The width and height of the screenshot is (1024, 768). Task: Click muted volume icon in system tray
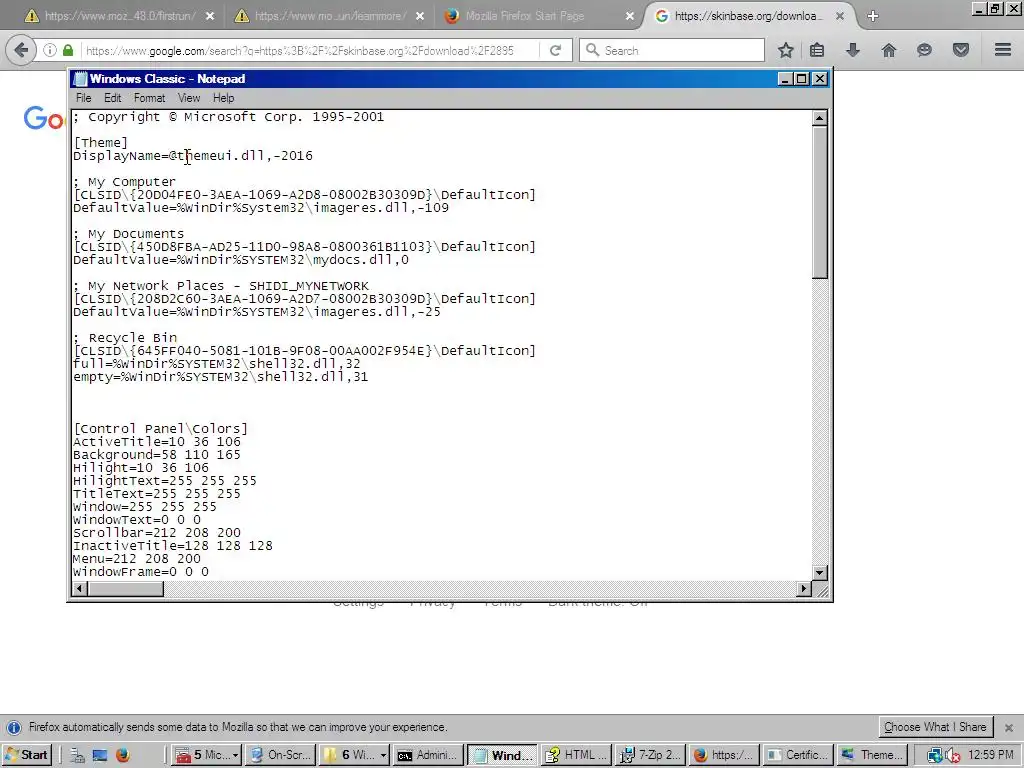coord(952,756)
